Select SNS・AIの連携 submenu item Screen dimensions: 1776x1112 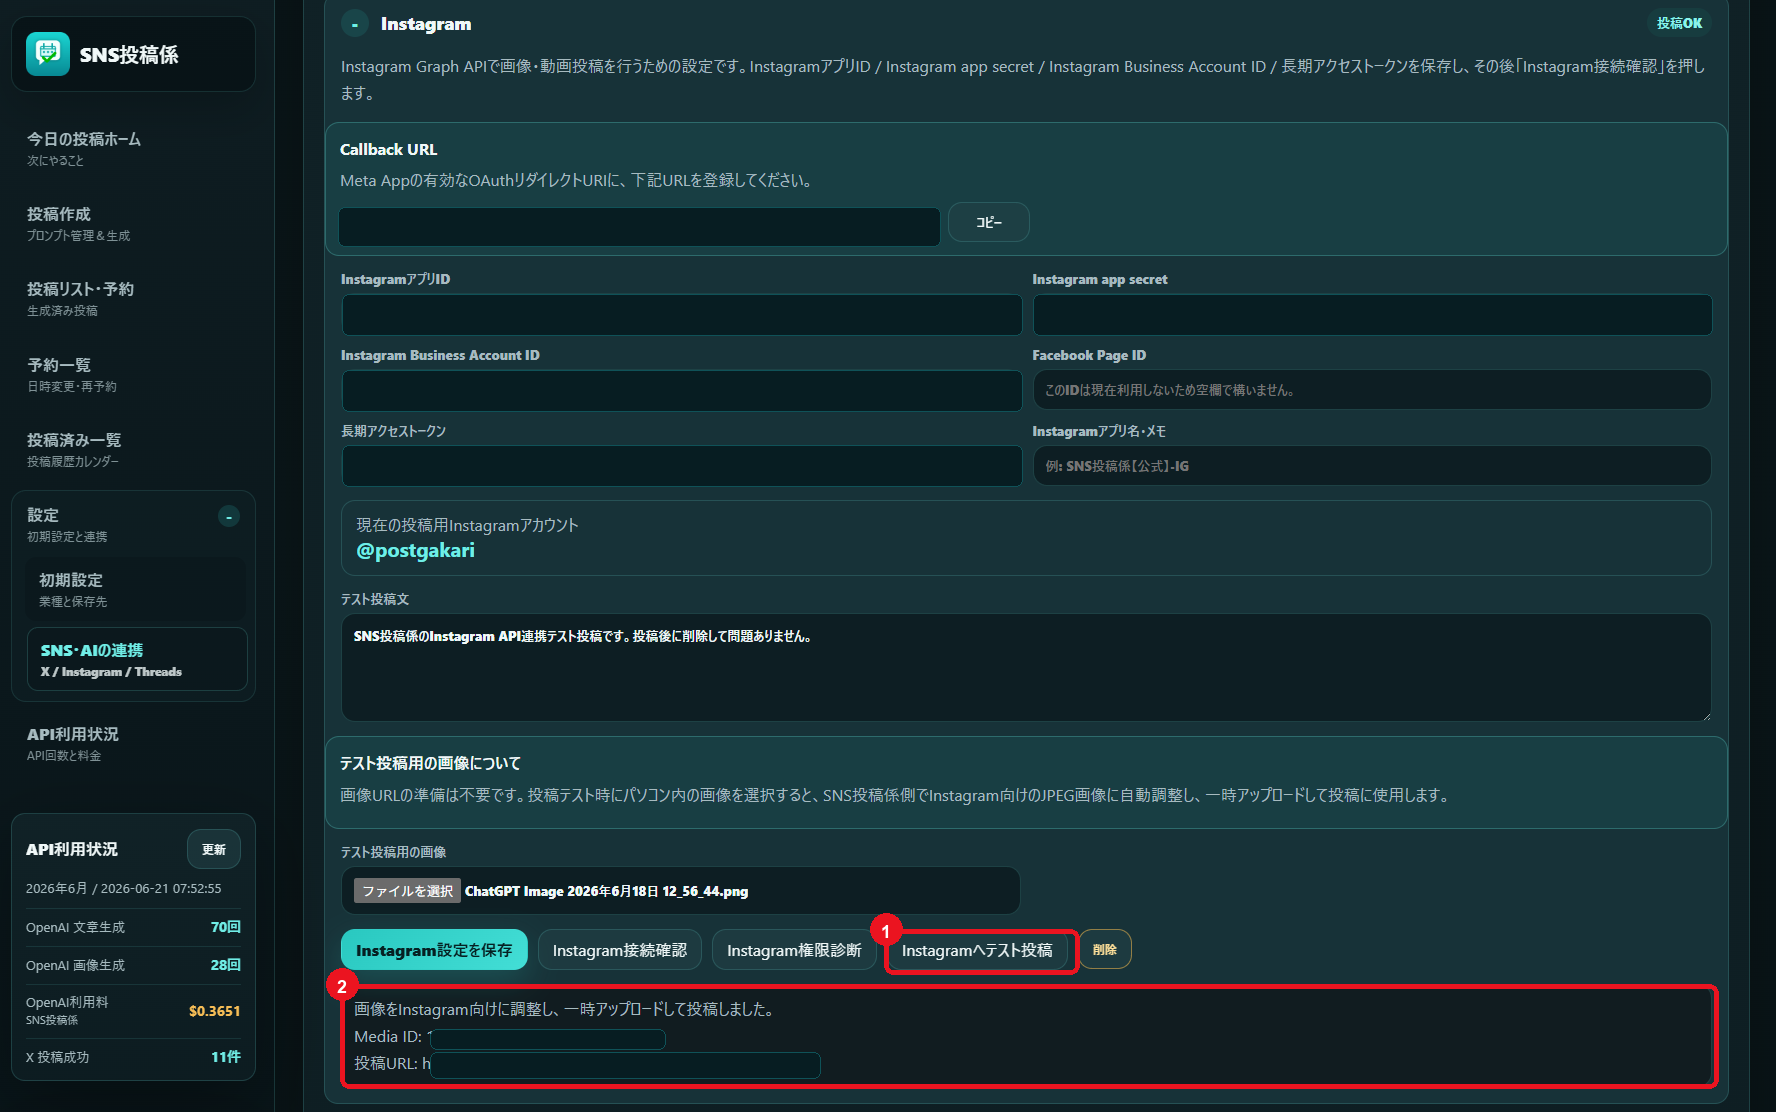tap(136, 659)
